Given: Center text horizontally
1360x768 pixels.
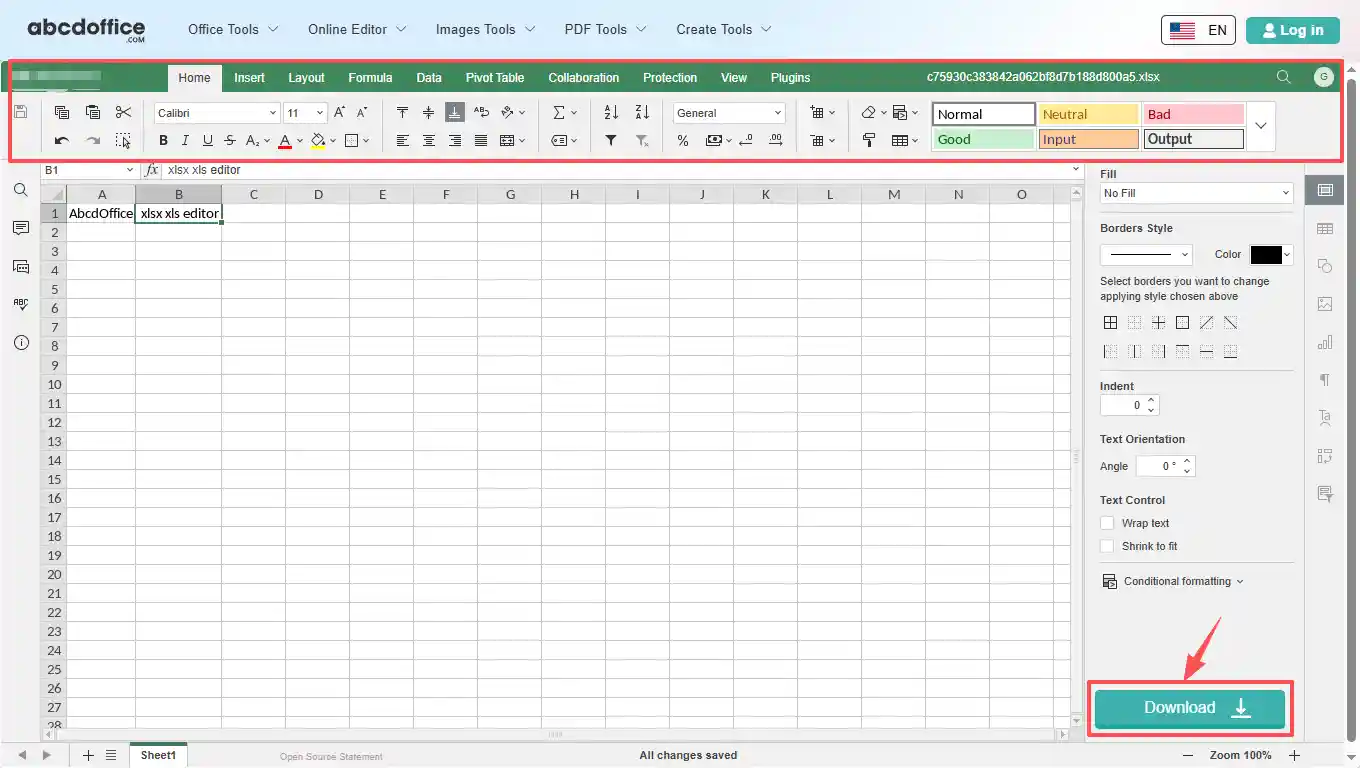Looking at the screenshot, I should [429, 141].
